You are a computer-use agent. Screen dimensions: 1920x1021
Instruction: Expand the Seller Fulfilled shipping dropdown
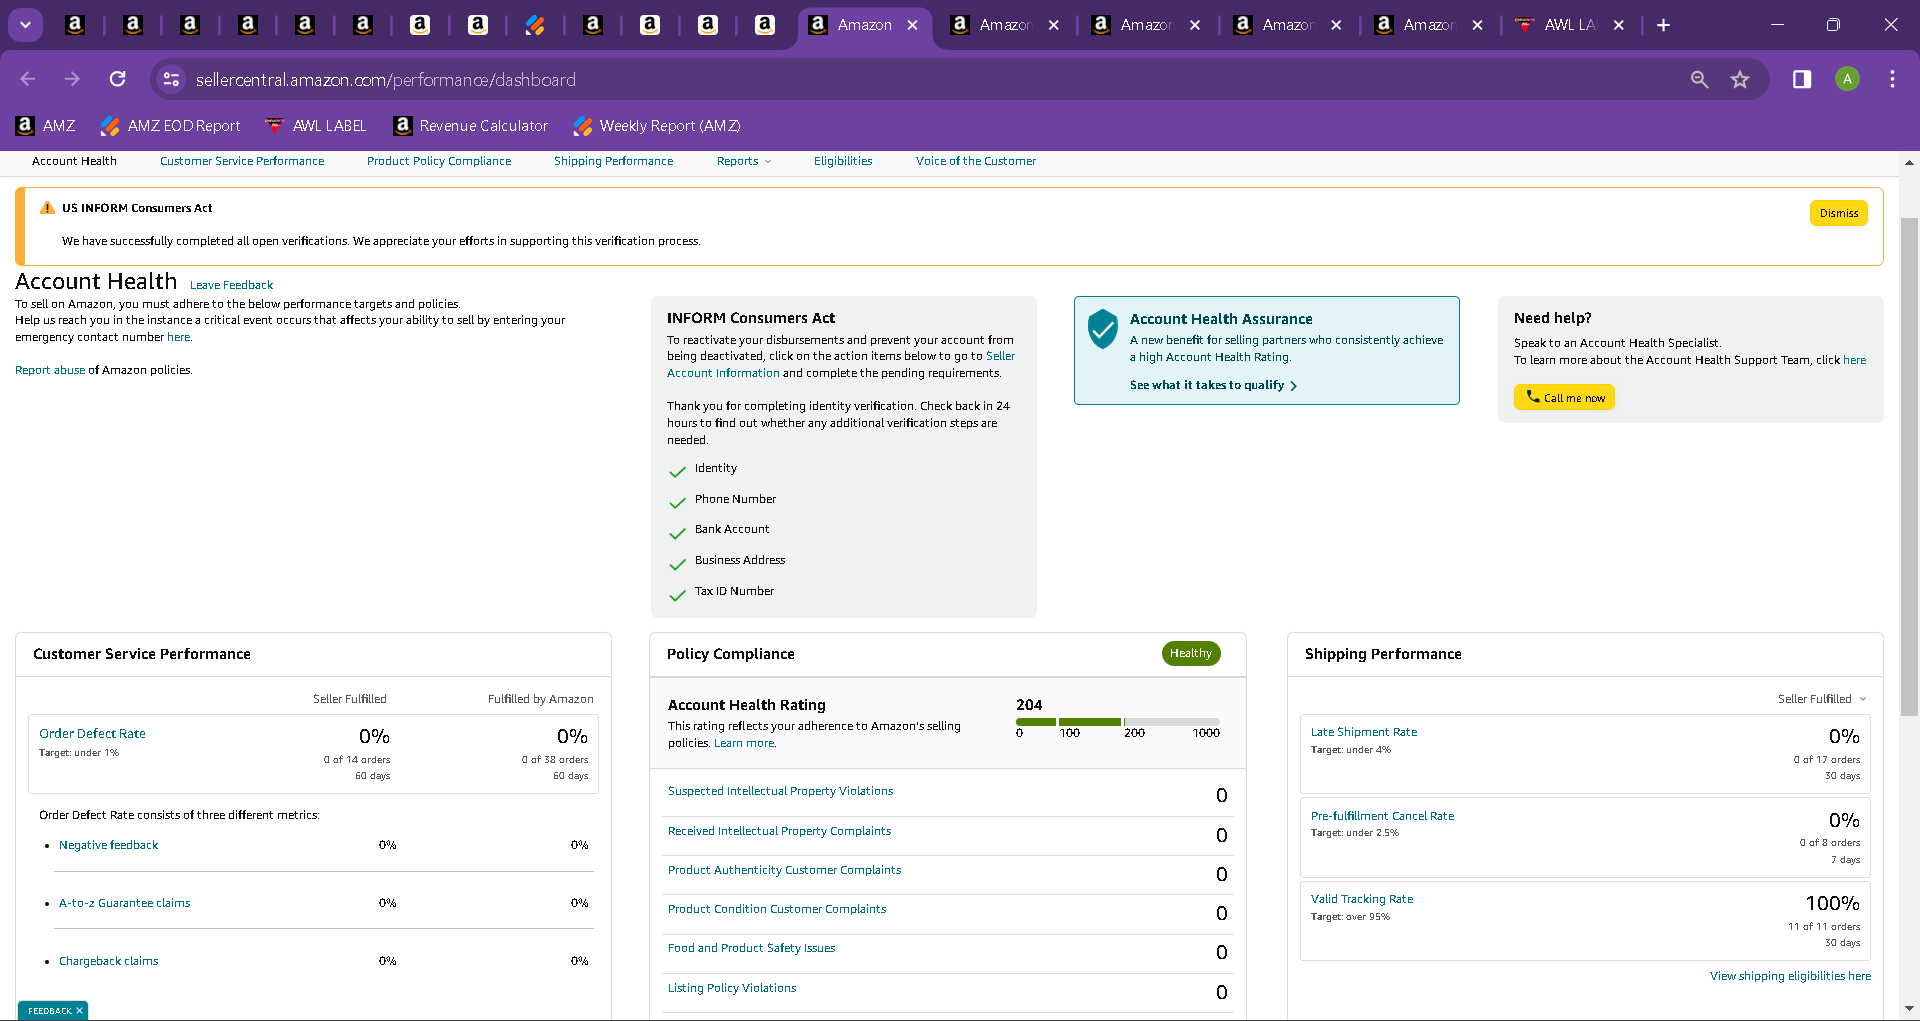(x=1822, y=699)
